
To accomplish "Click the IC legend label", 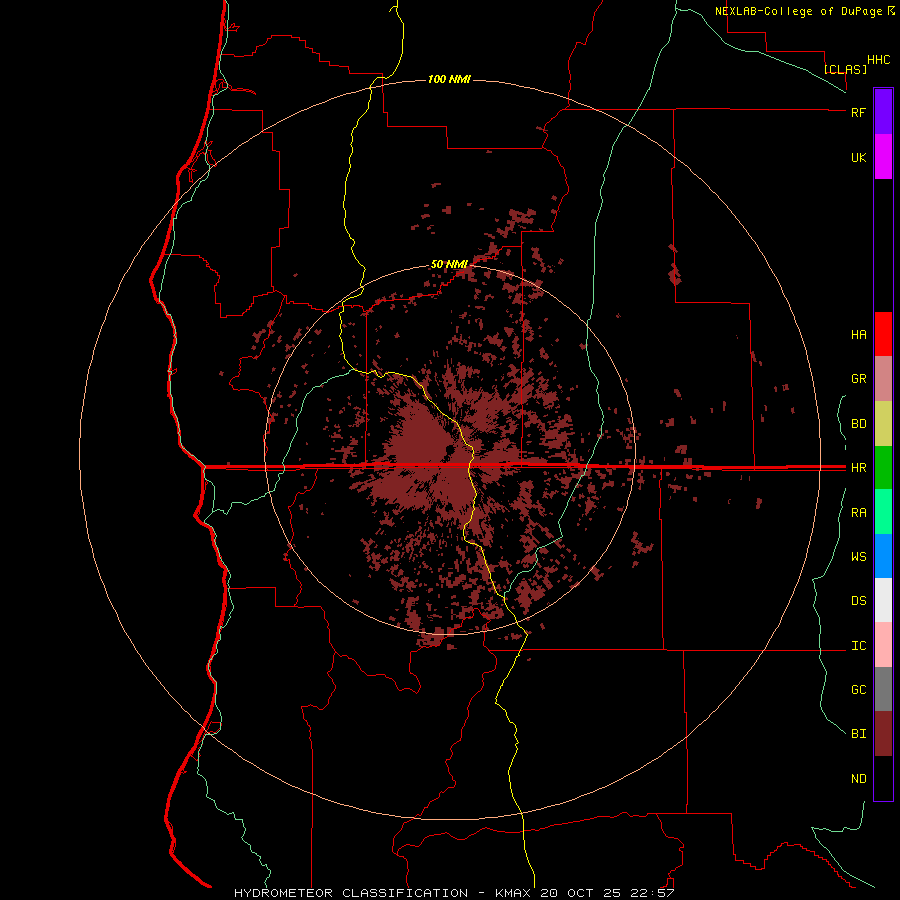I will (x=858, y=645).
